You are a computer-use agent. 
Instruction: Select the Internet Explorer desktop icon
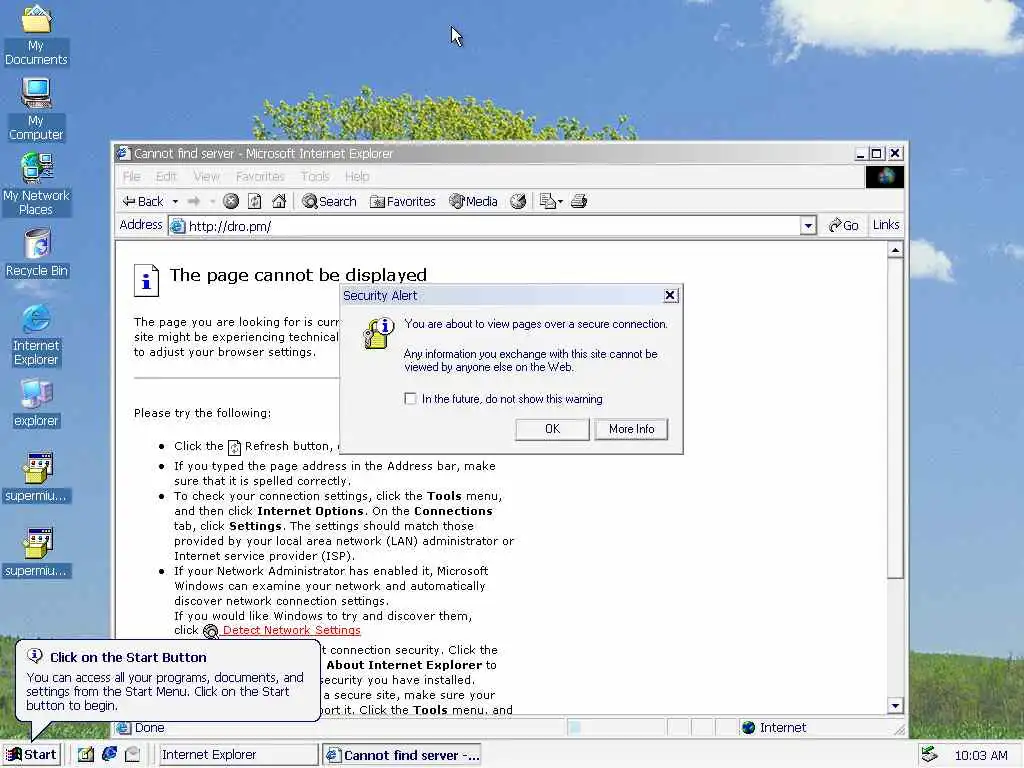pyautogui.click(x=36, y=335)
